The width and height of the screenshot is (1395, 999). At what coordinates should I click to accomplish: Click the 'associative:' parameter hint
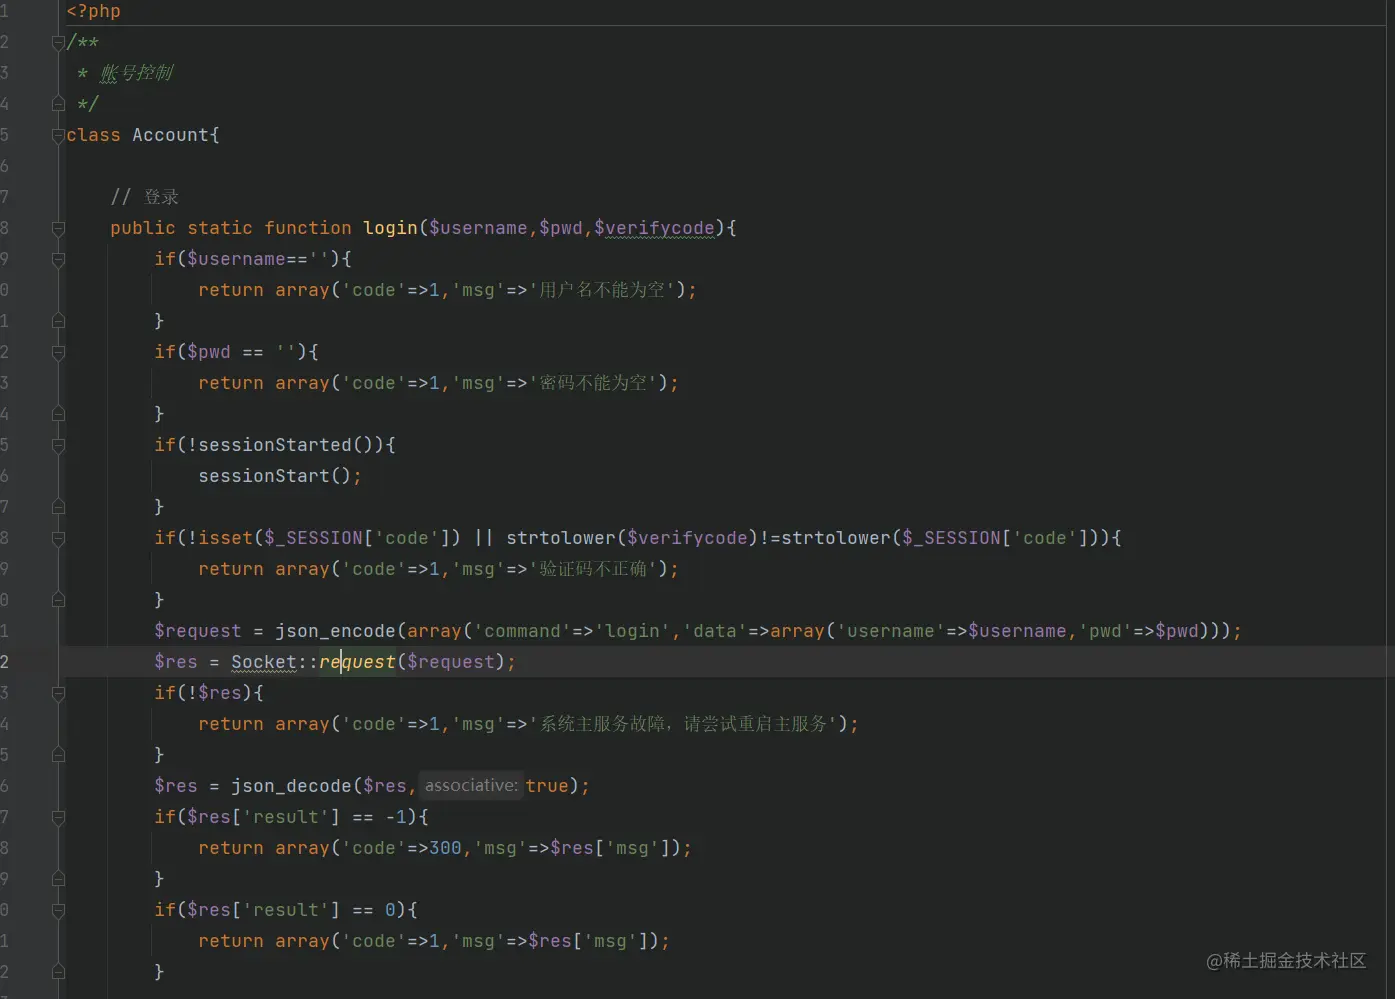(471, 786)
